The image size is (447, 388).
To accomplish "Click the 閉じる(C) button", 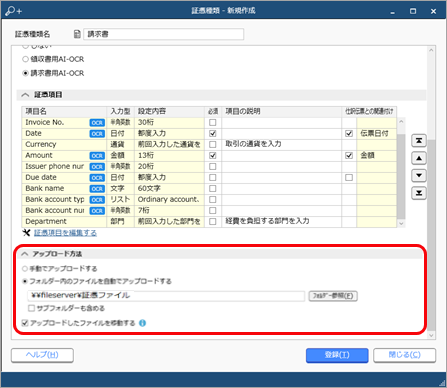I will click(x=404, y=355).
